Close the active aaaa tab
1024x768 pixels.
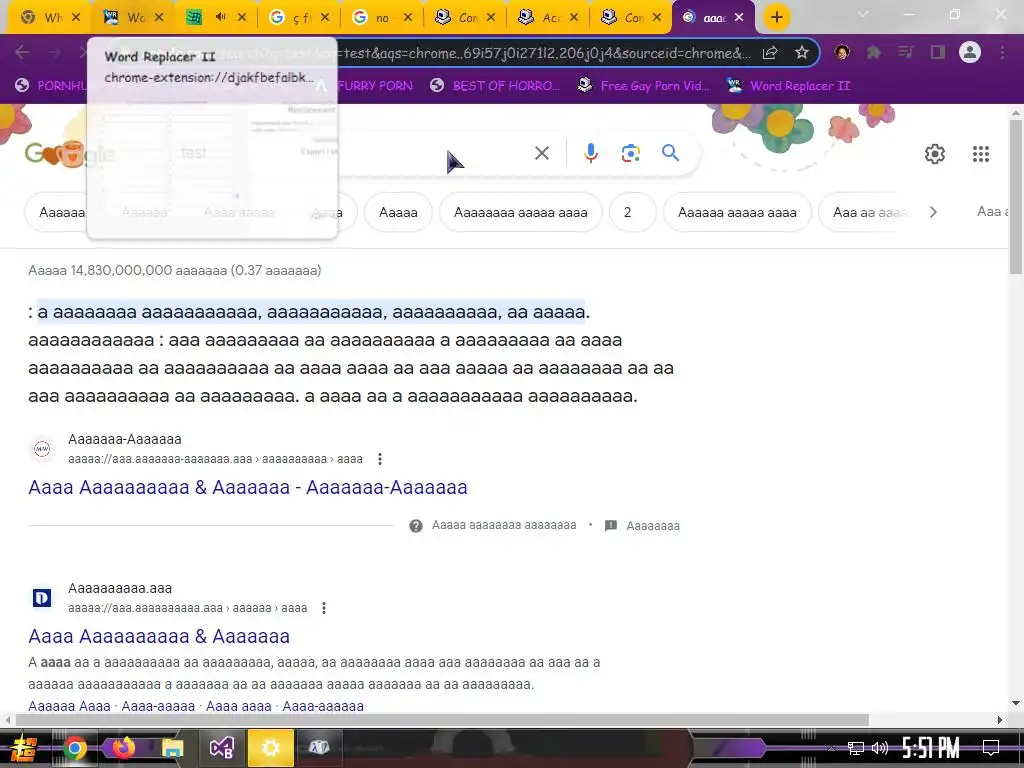tap(739, 18)
